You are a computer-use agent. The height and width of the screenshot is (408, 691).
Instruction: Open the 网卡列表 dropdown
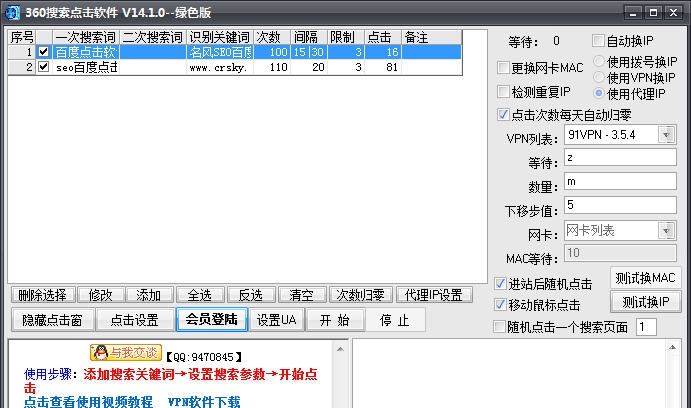[x=666, y=230]
